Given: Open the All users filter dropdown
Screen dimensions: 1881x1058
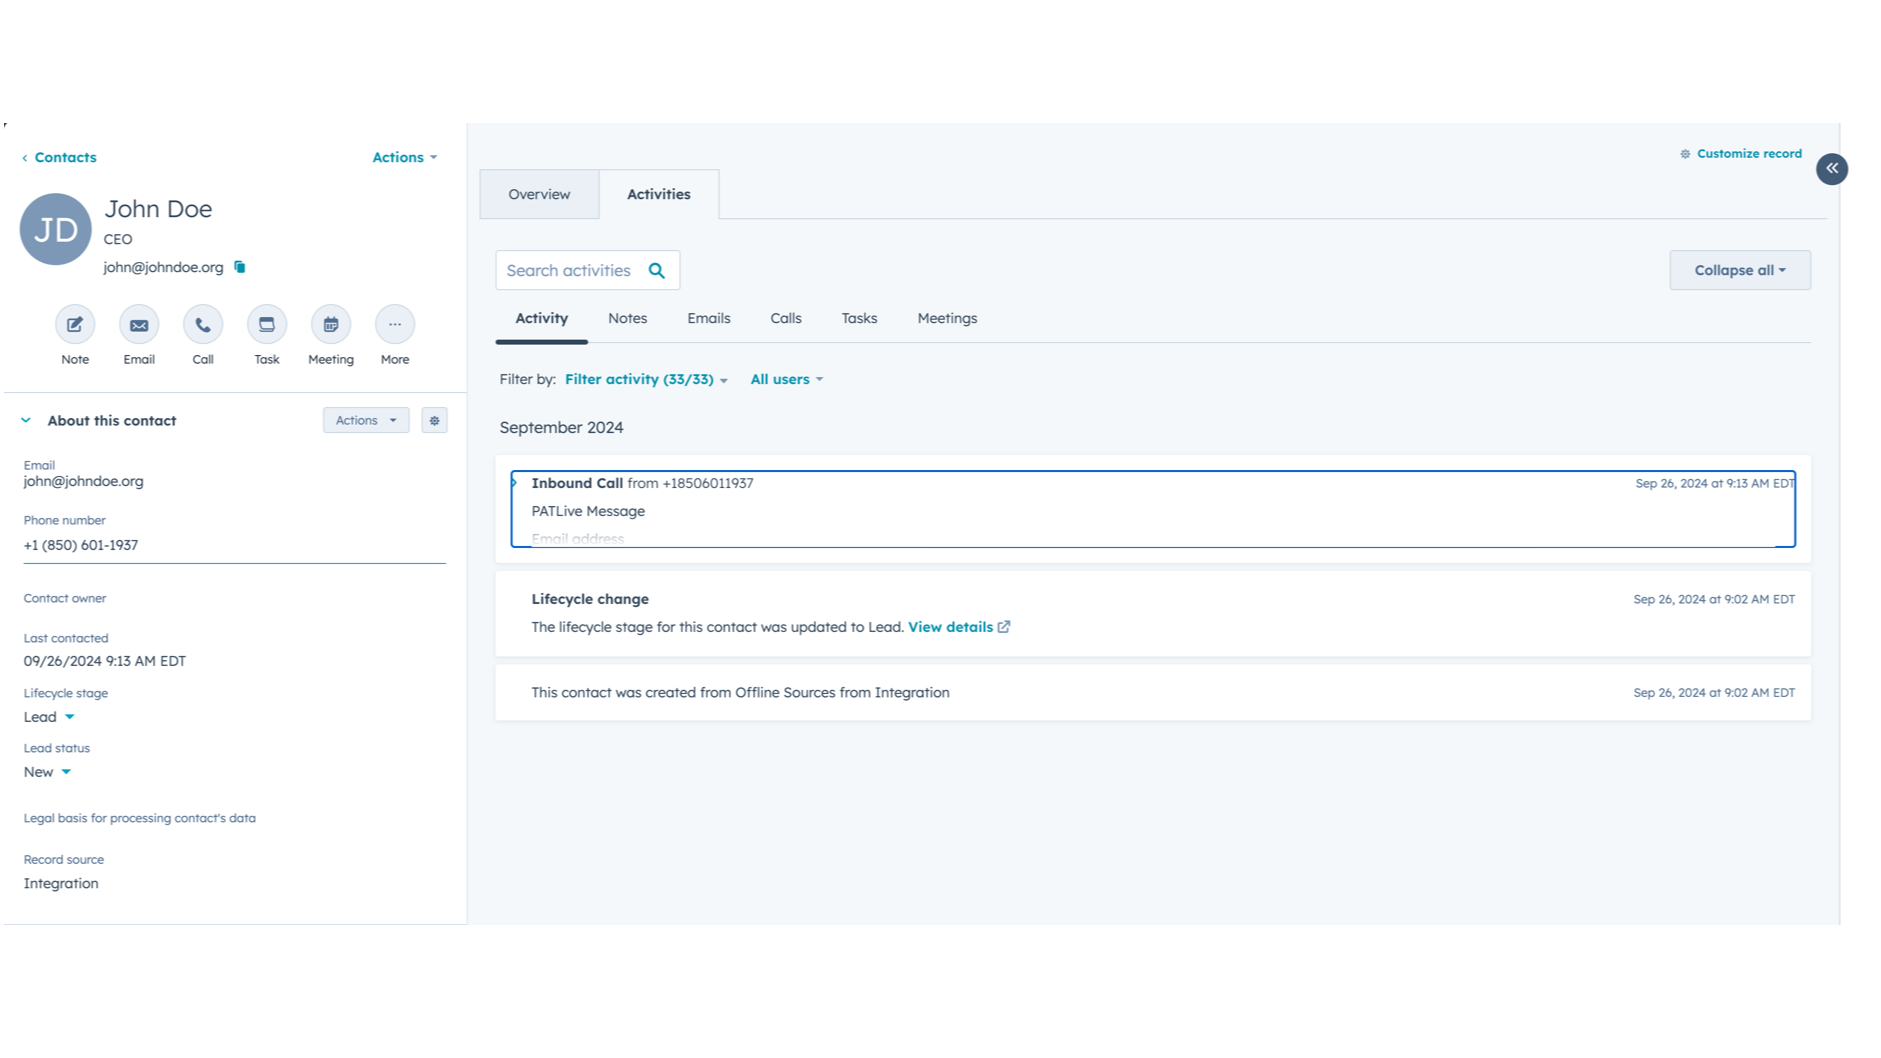Looking at the screenshot, I should pyautogui.click(x=786, y=380).
